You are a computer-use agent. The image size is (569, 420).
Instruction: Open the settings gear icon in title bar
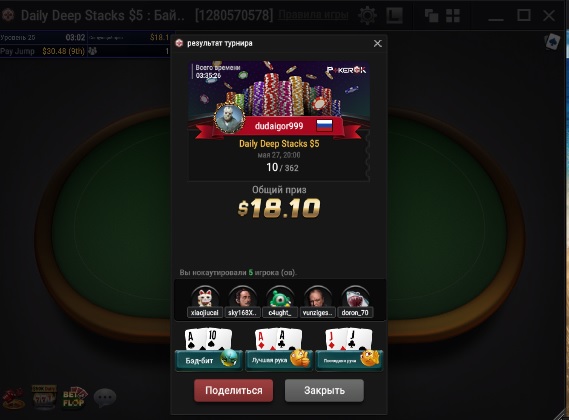click(x=368, y=16)
